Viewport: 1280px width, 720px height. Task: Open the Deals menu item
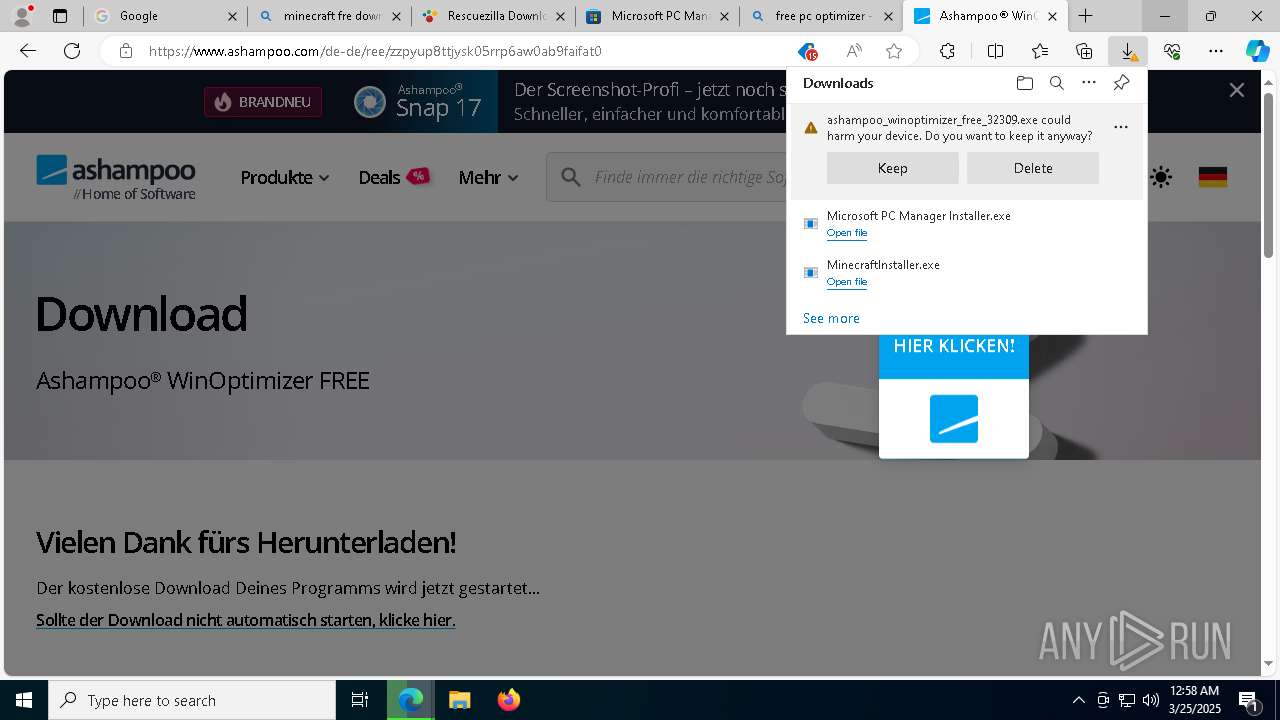pos(394,177)
